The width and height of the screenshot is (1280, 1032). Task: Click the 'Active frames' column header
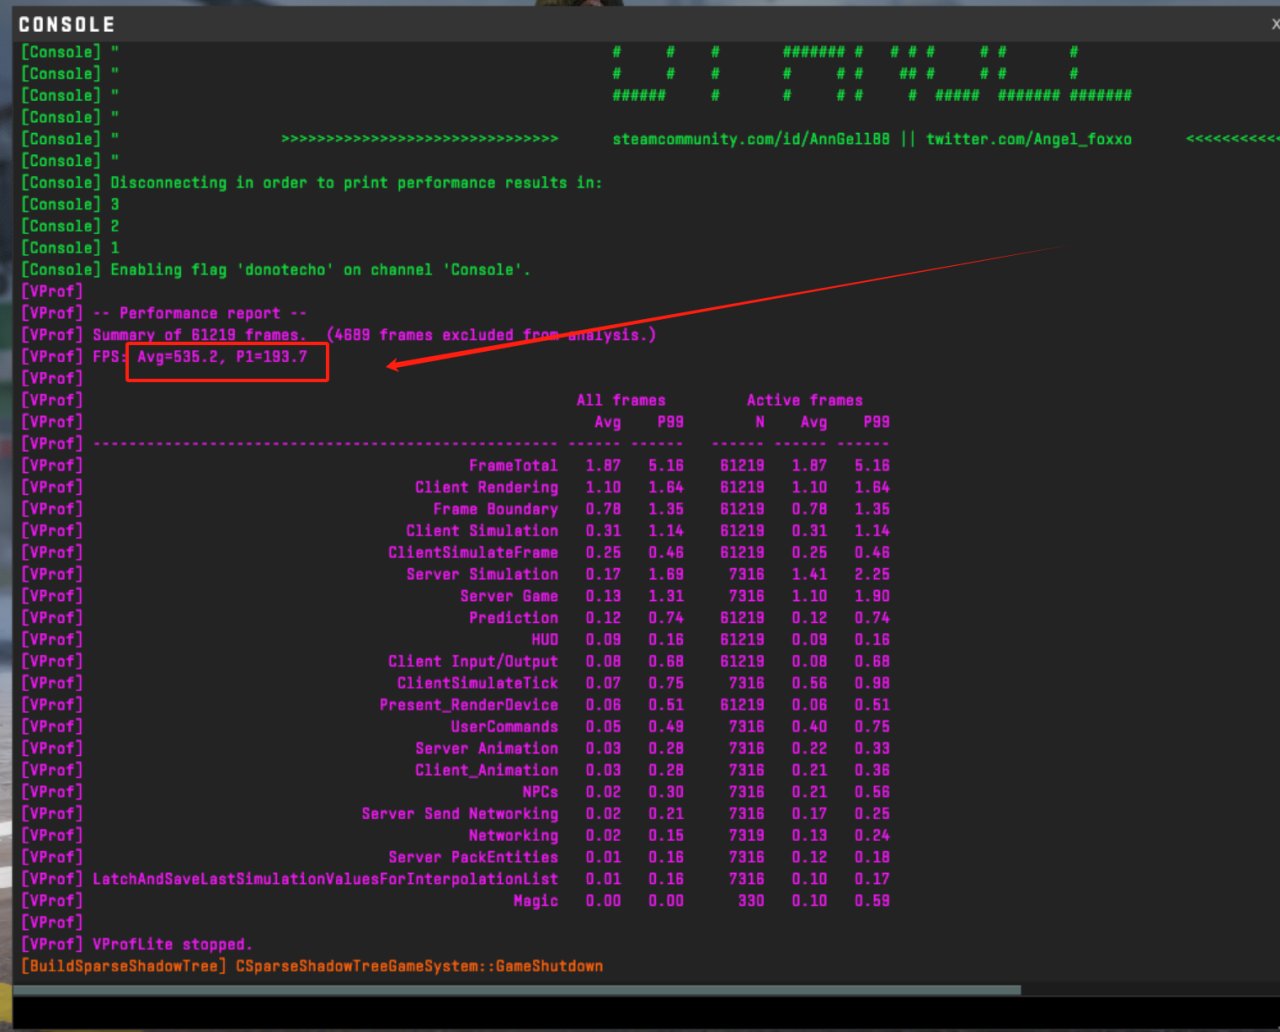coord(805,400)
